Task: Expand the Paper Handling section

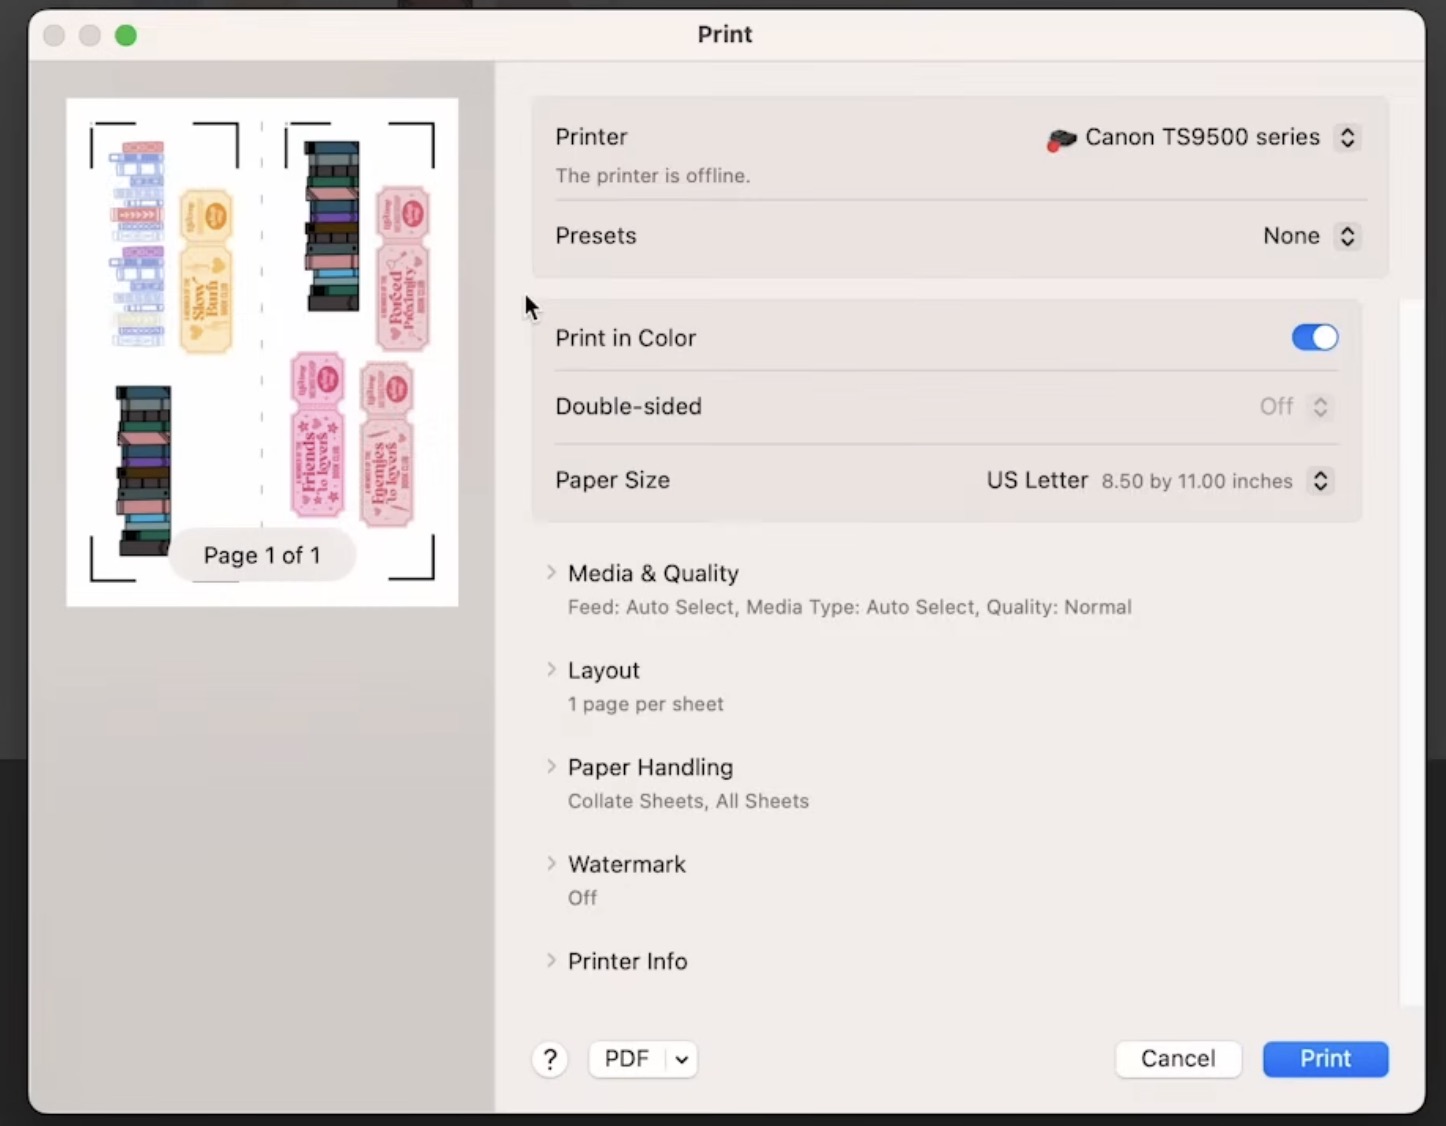Action: 551,767
